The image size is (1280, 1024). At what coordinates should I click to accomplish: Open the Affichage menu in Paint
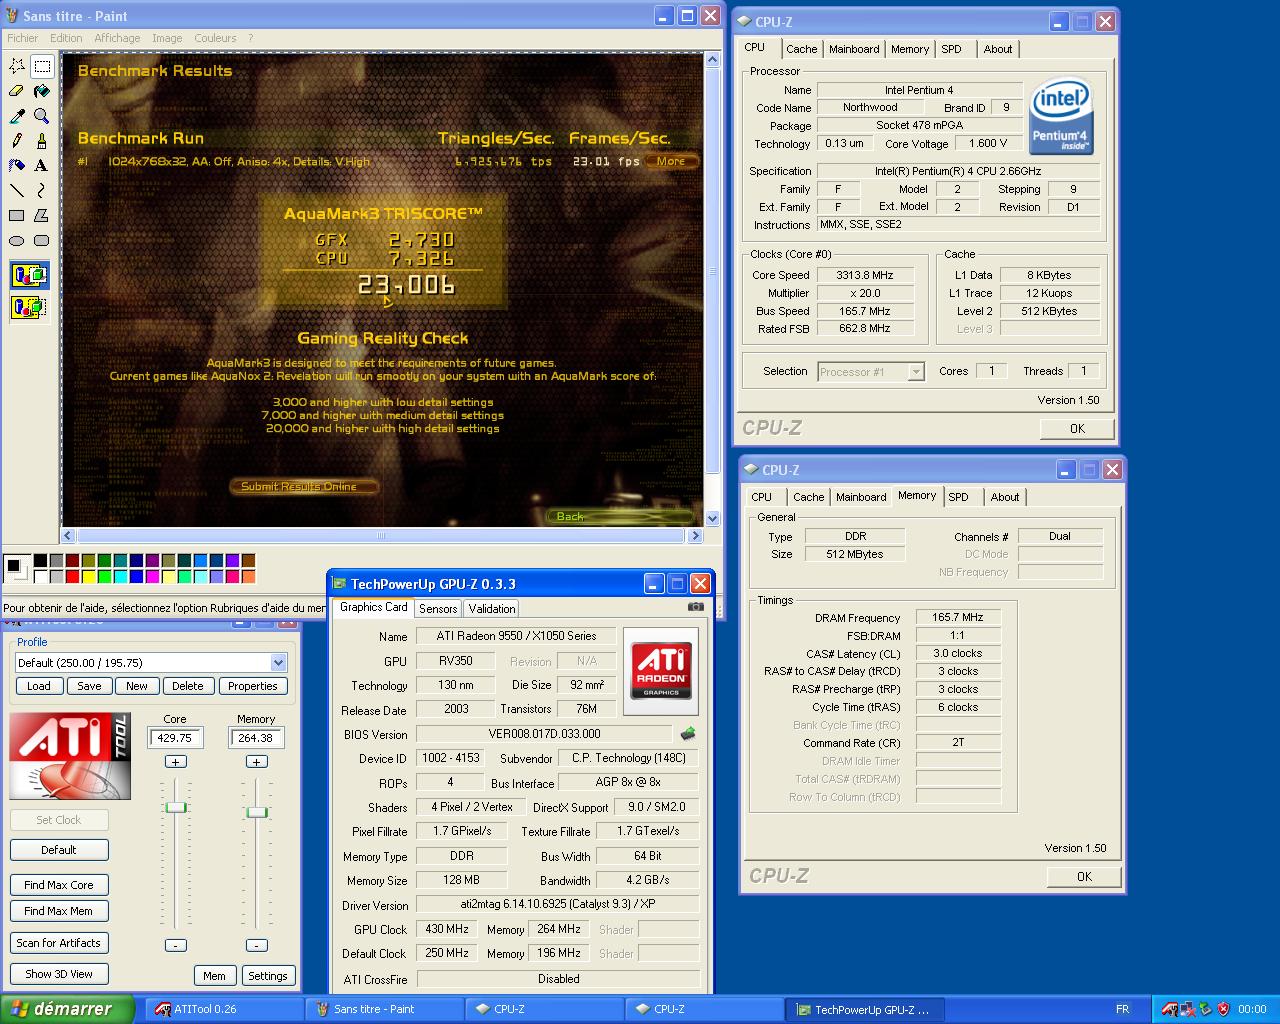117,38
